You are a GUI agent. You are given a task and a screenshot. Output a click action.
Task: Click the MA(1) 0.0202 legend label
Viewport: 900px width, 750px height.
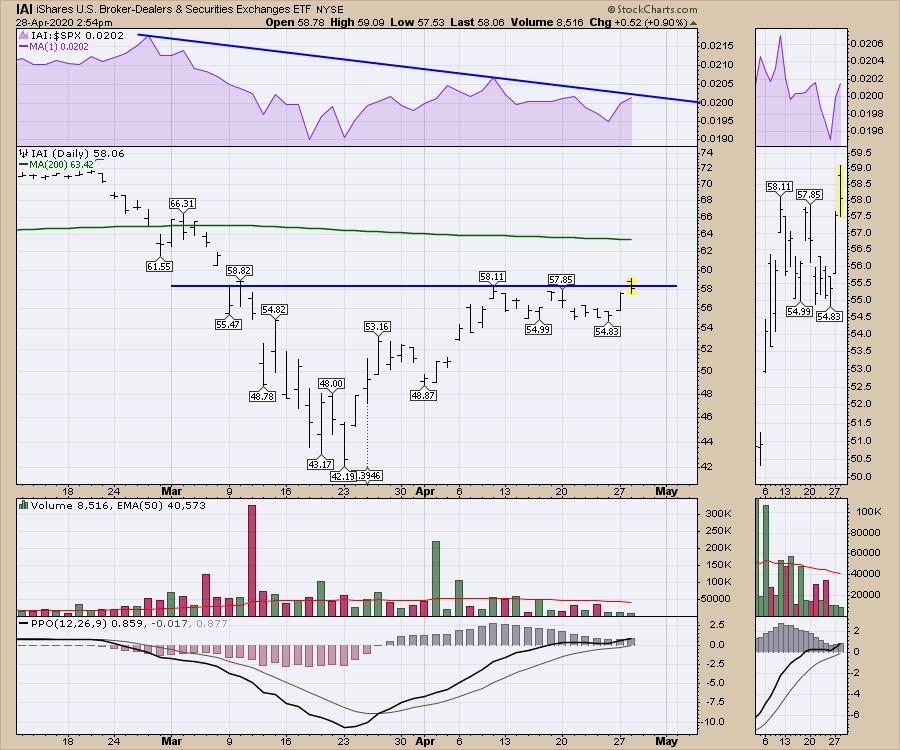(x=59, y=47)
